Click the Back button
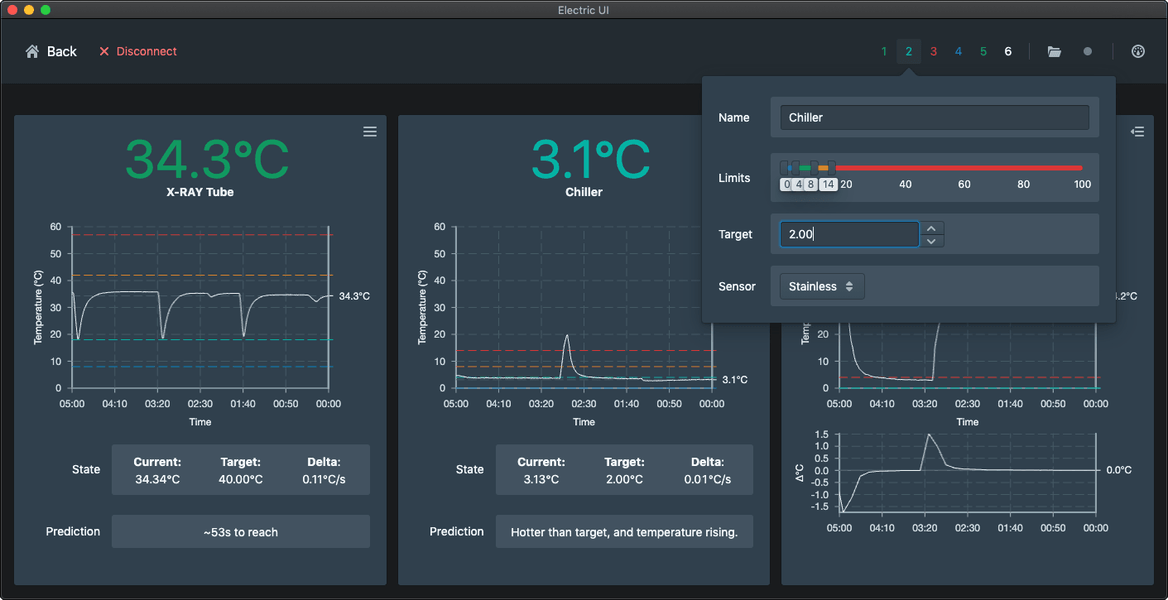This screenshot has height=600, width=1168. tap(50, 51)
